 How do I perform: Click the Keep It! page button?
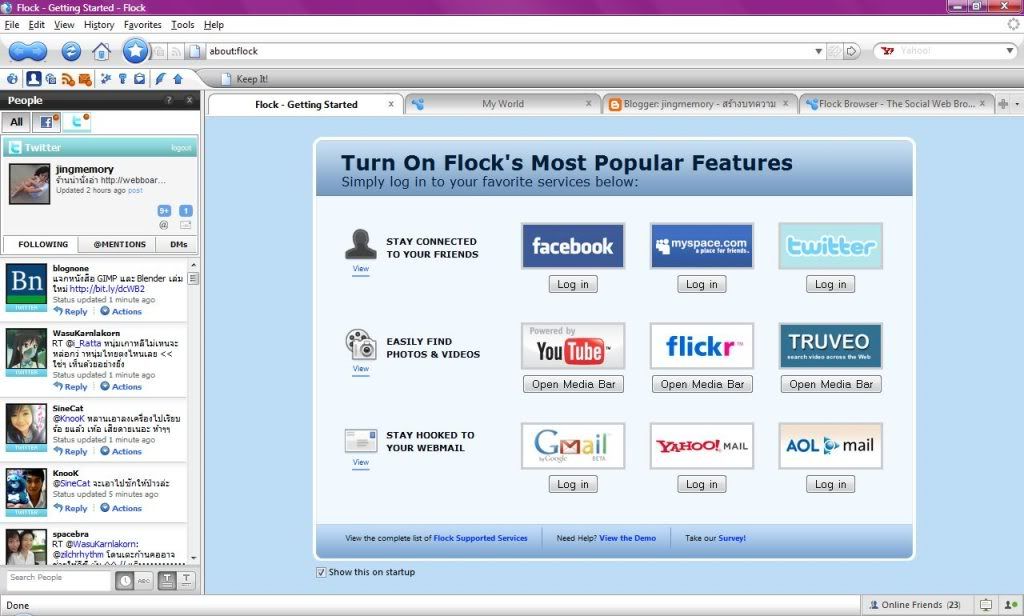[244, 79]
